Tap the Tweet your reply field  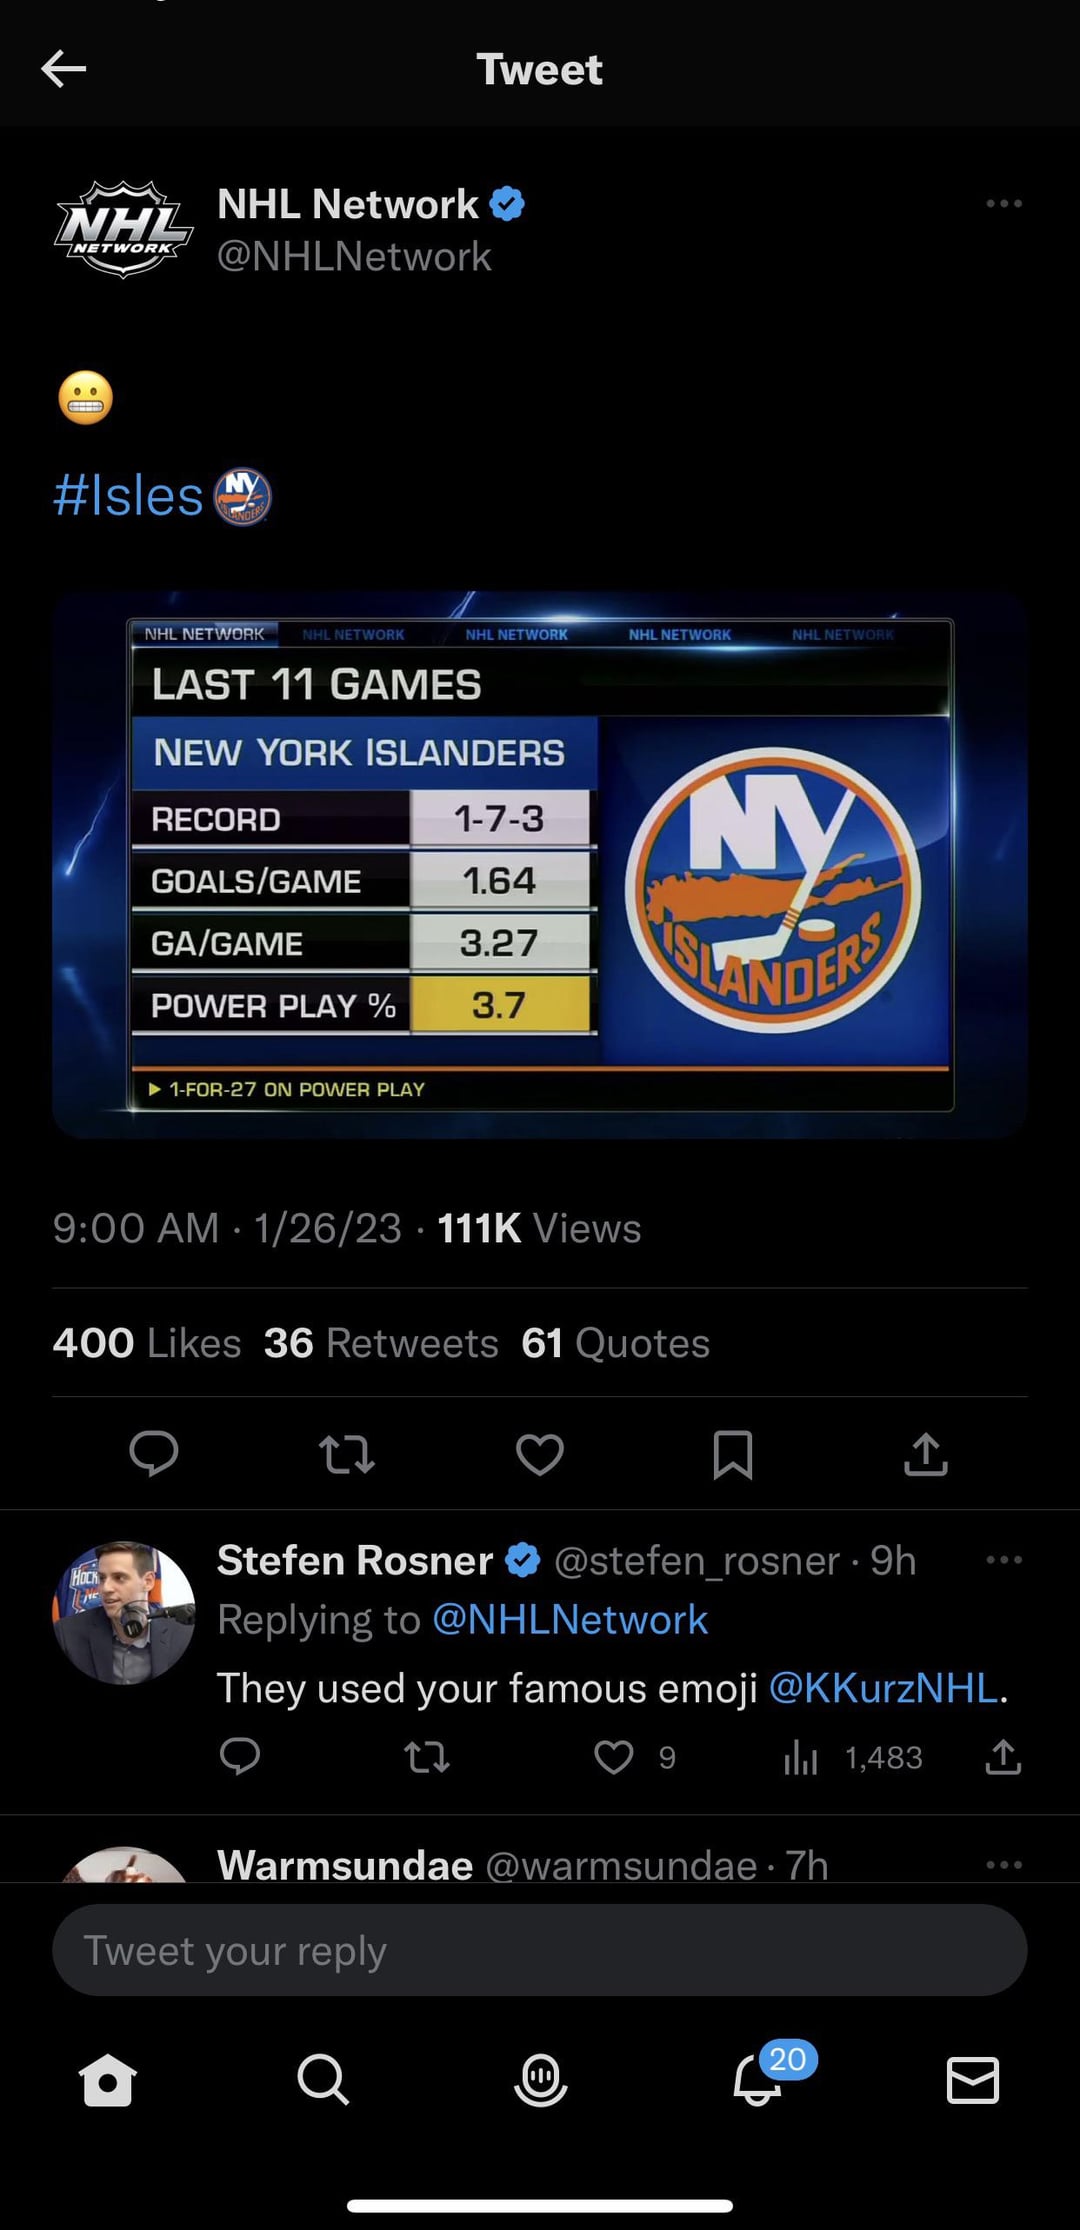[x=540, y=1950]
